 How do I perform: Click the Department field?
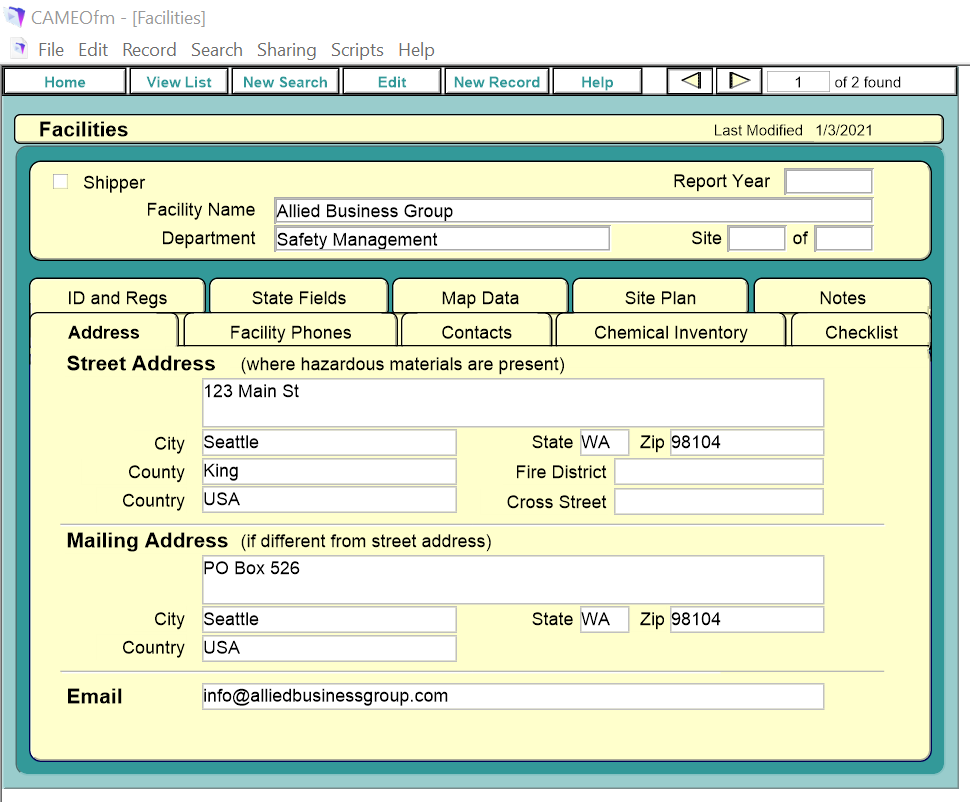(442, 239)
